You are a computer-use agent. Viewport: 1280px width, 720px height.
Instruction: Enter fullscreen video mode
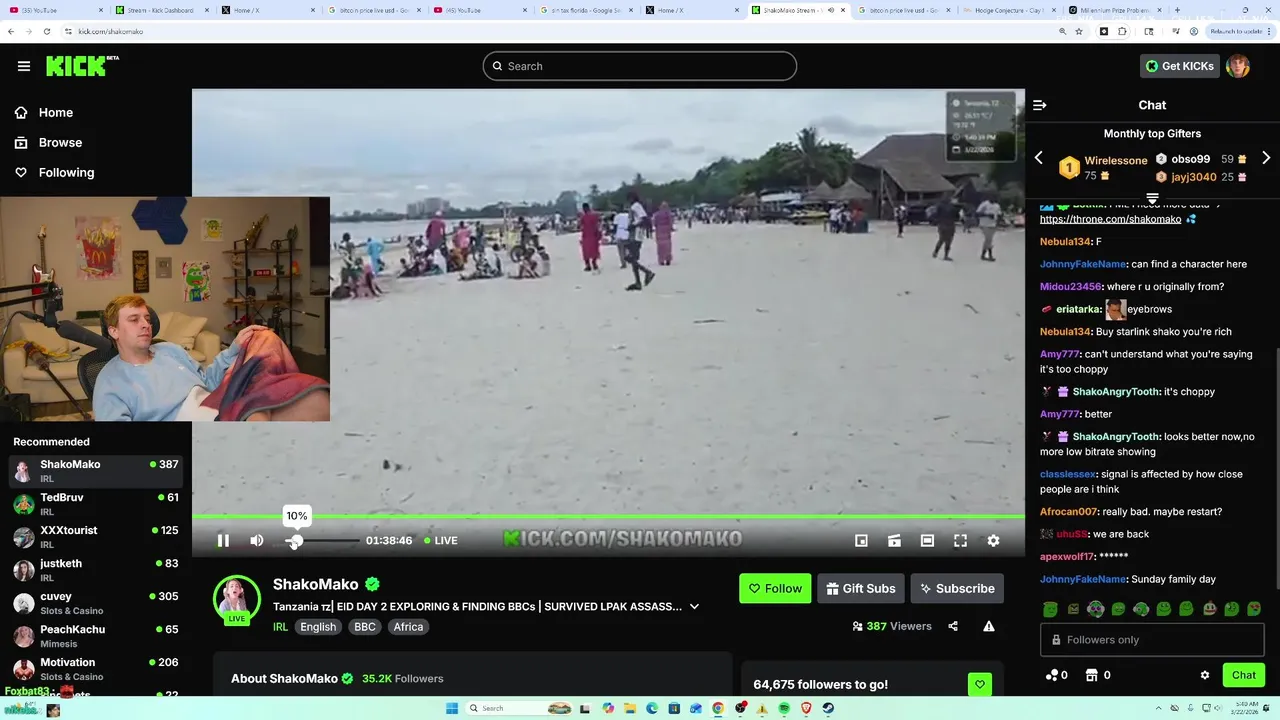pos(960,540)
